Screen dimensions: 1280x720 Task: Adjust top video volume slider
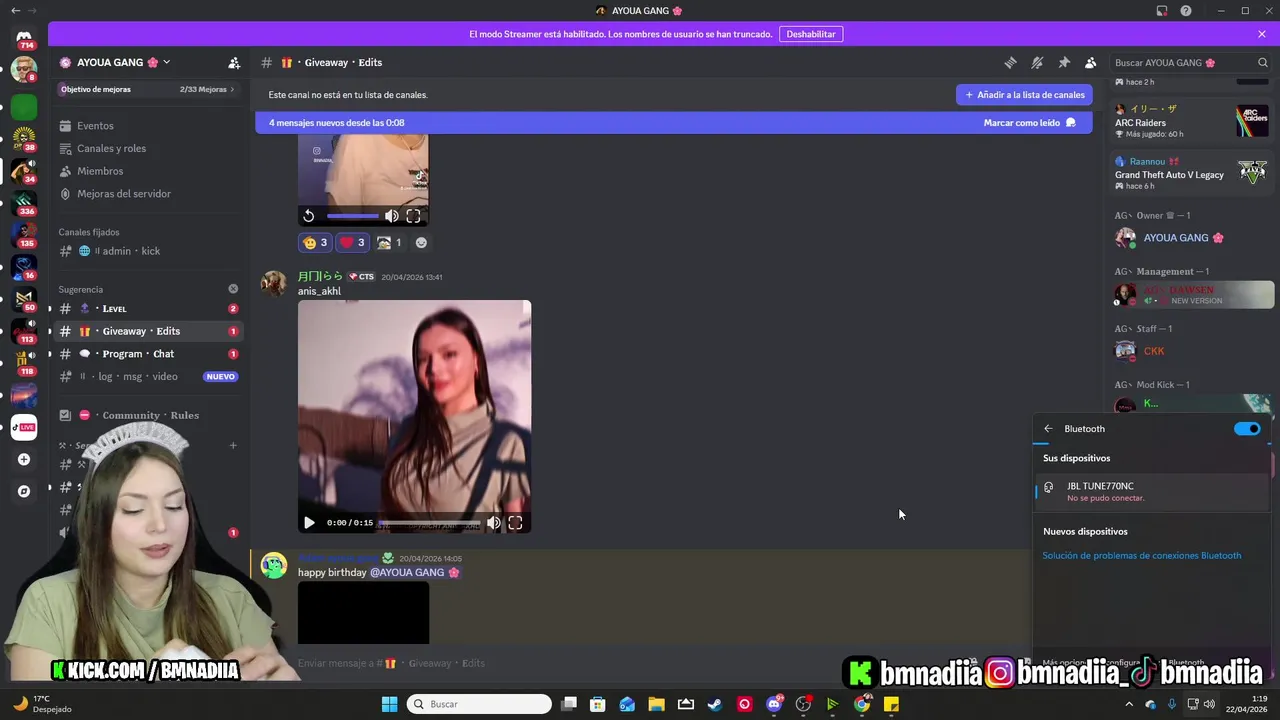pos(353,216)
